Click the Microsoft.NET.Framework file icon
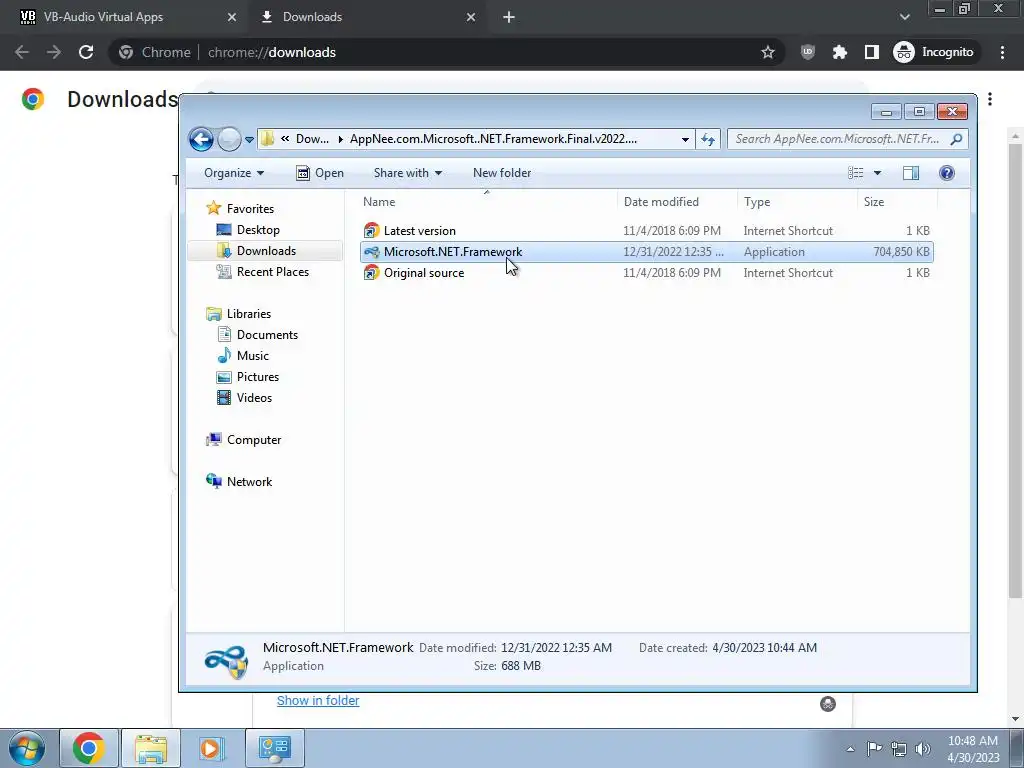 (372, 252)
